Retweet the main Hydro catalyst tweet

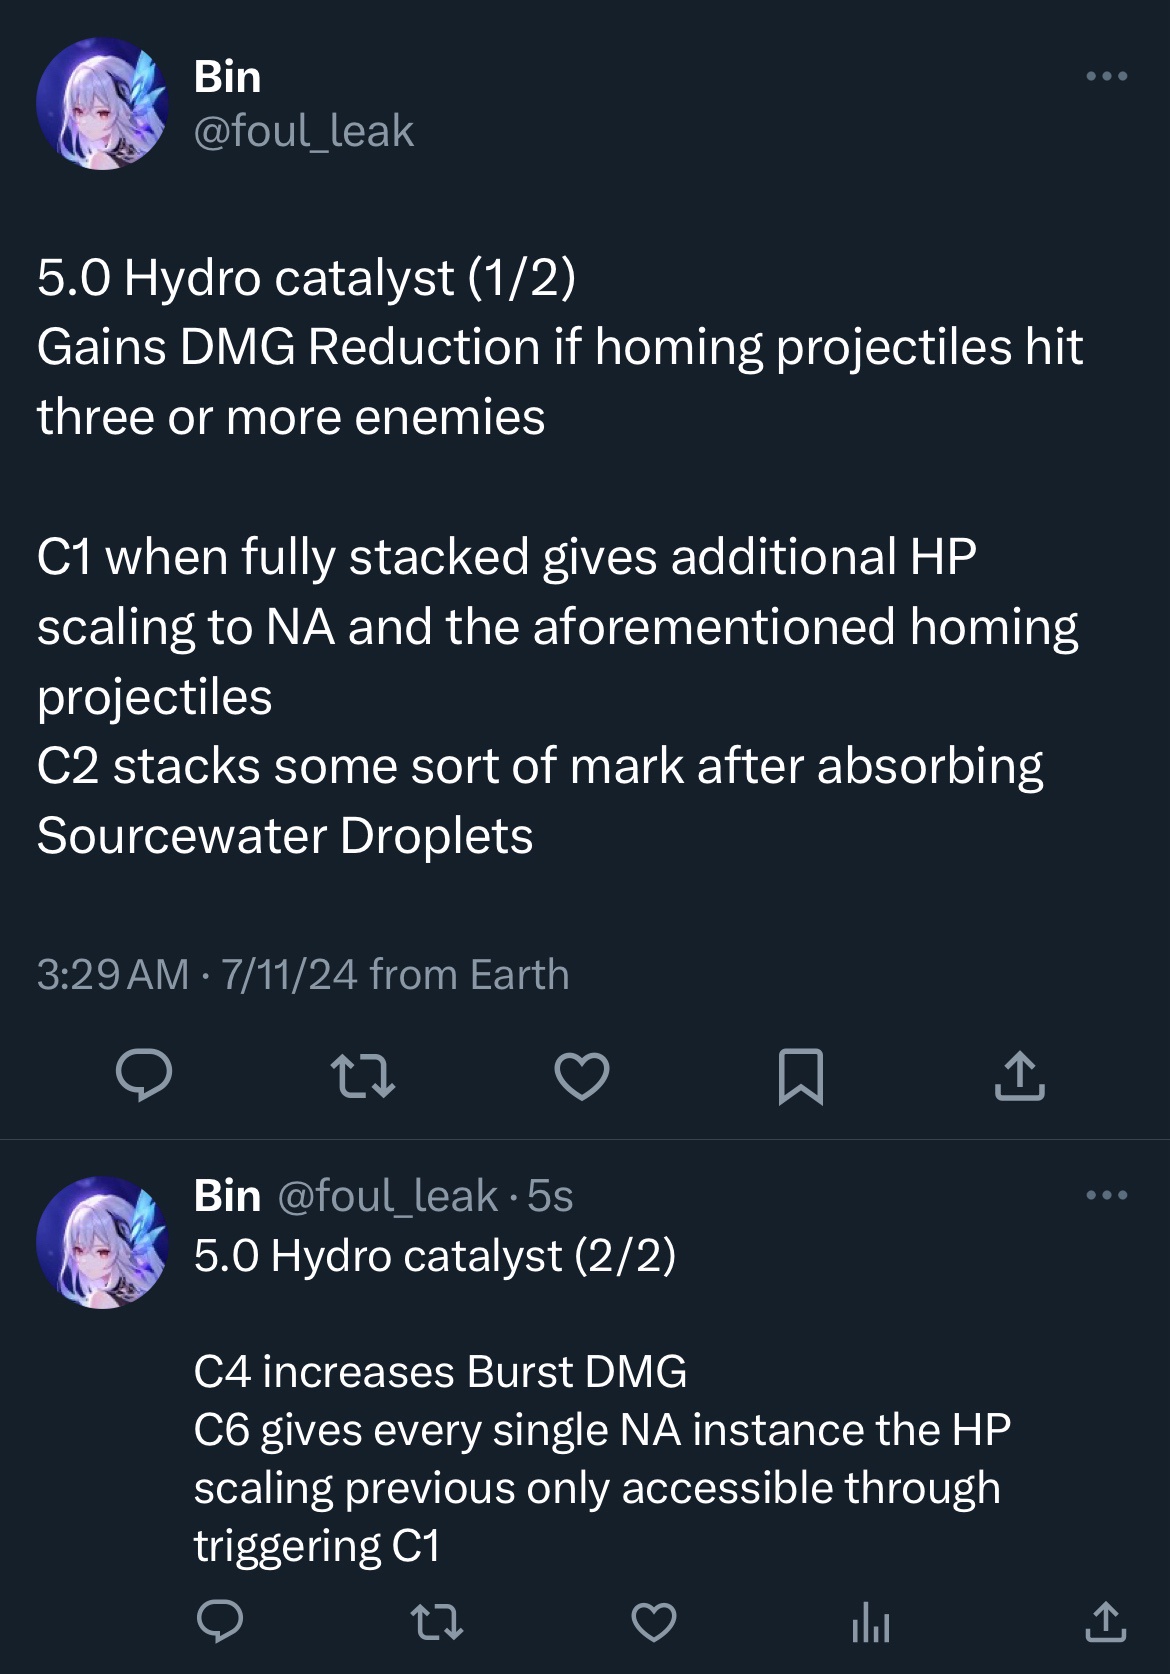pyautogui.click(x=362, y=1076)
